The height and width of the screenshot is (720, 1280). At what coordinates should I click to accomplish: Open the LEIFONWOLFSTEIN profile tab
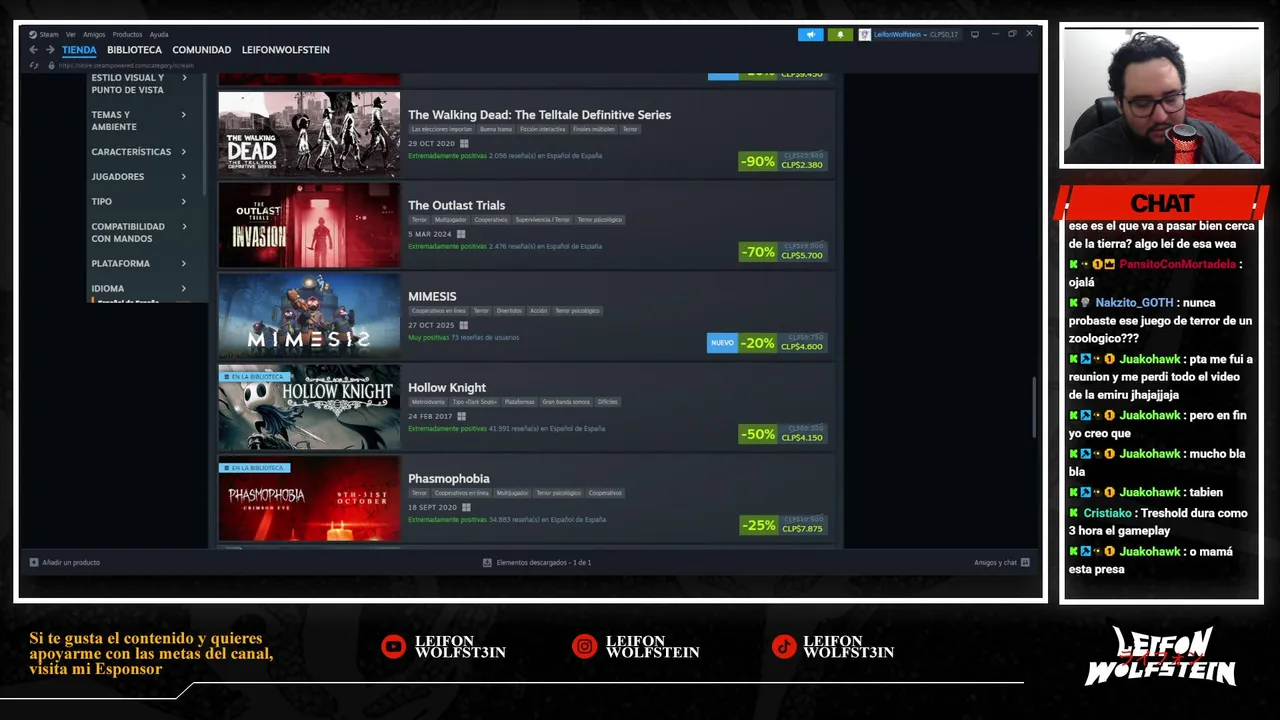point(286,50)
